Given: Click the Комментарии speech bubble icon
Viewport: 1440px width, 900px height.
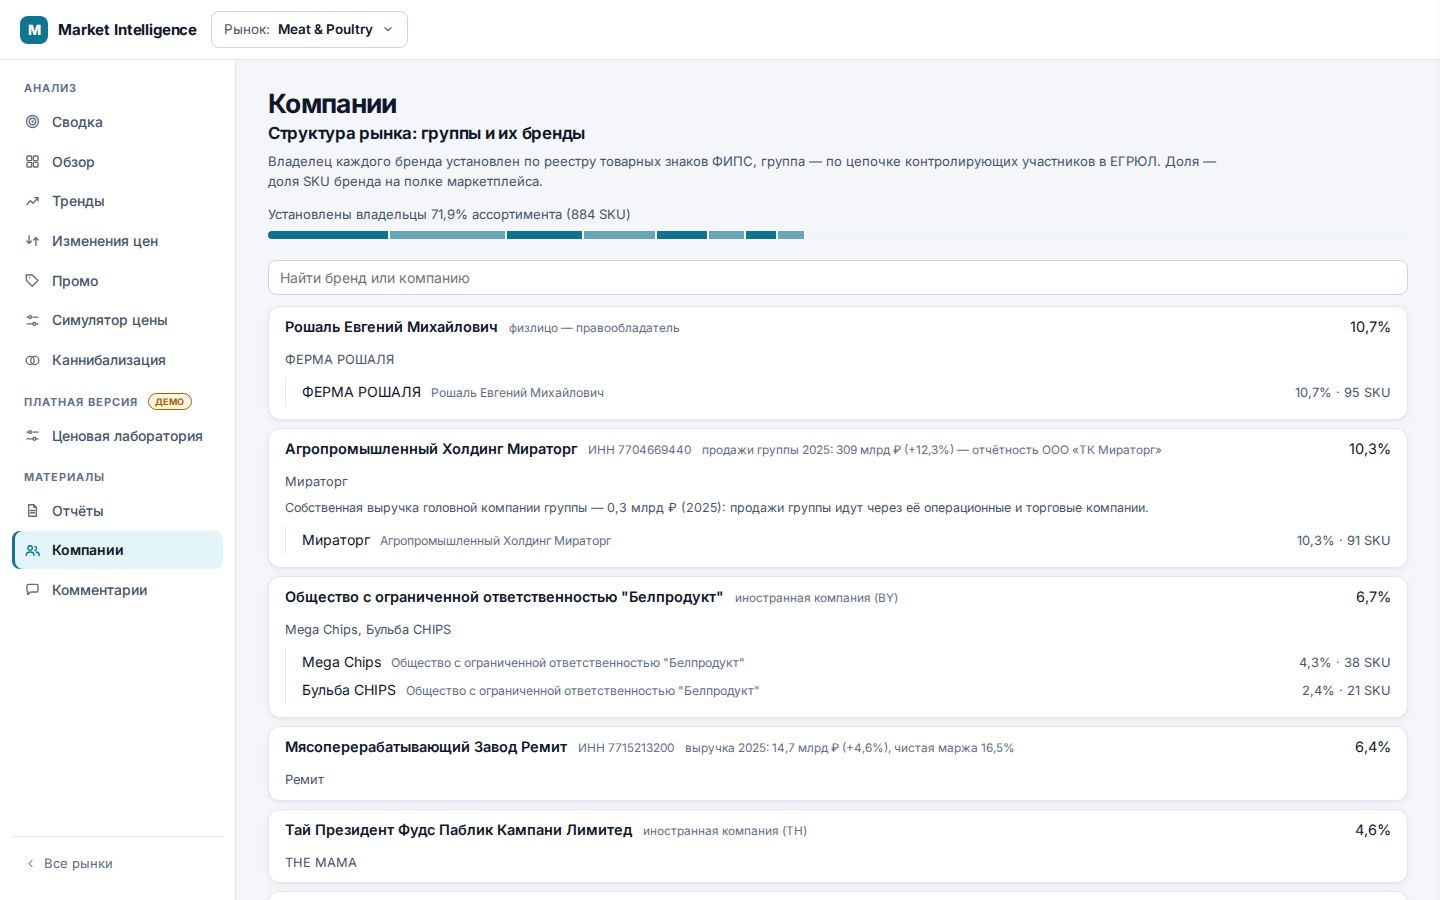Looking at the screenshot, I should coord(33,590).
